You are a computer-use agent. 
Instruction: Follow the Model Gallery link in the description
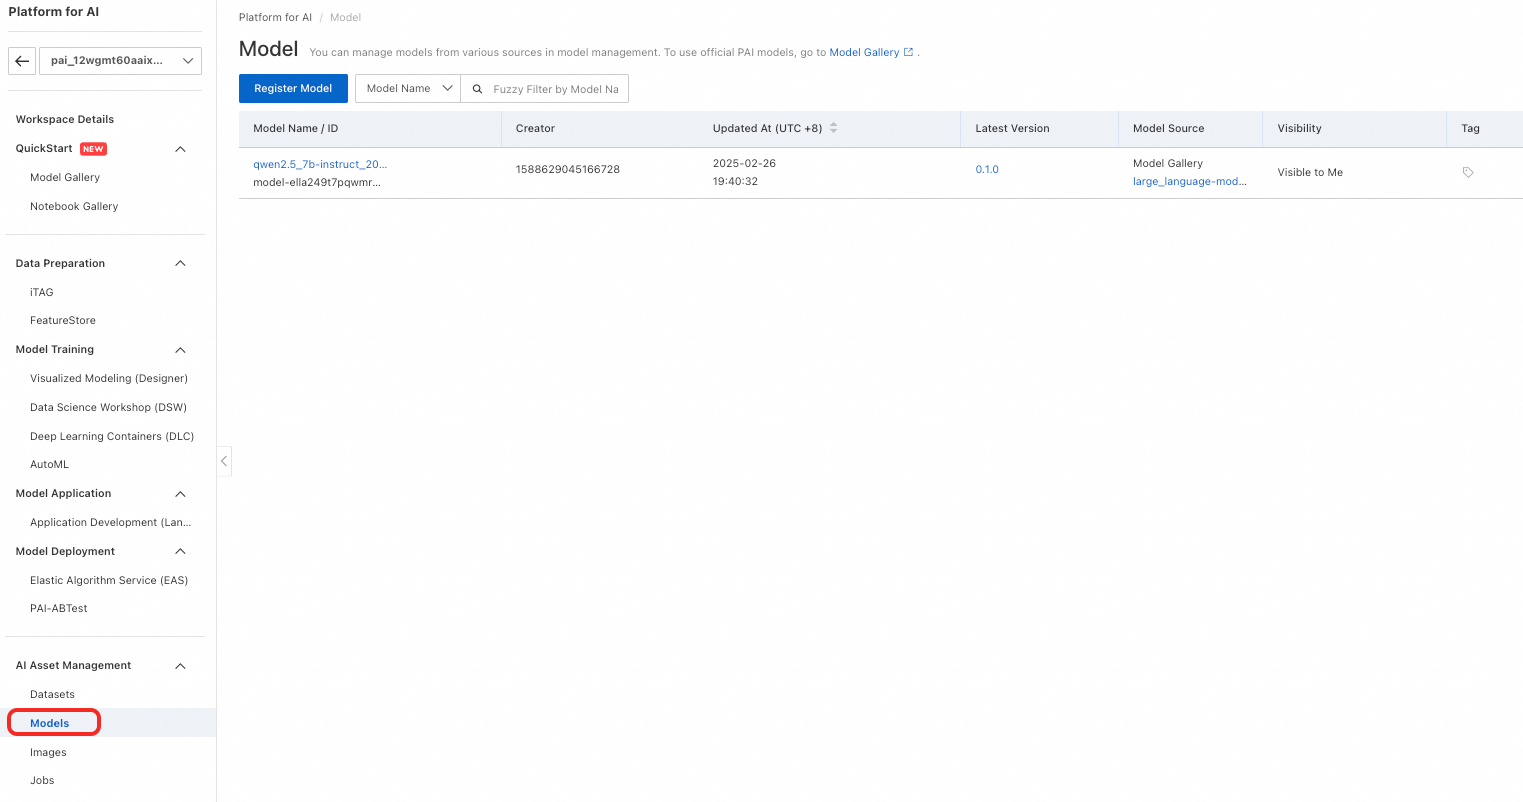pos(864,52)
